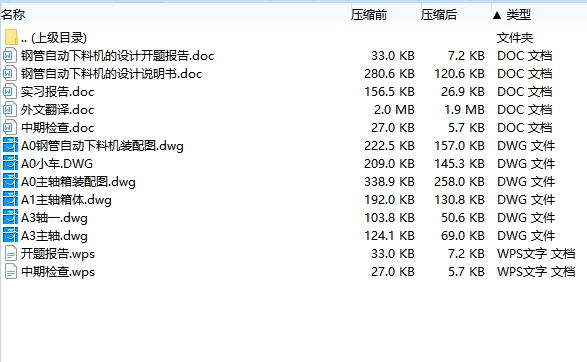Click the 192.0 KB original size value
Screen dimensions: 587x362
pos(389,200)
